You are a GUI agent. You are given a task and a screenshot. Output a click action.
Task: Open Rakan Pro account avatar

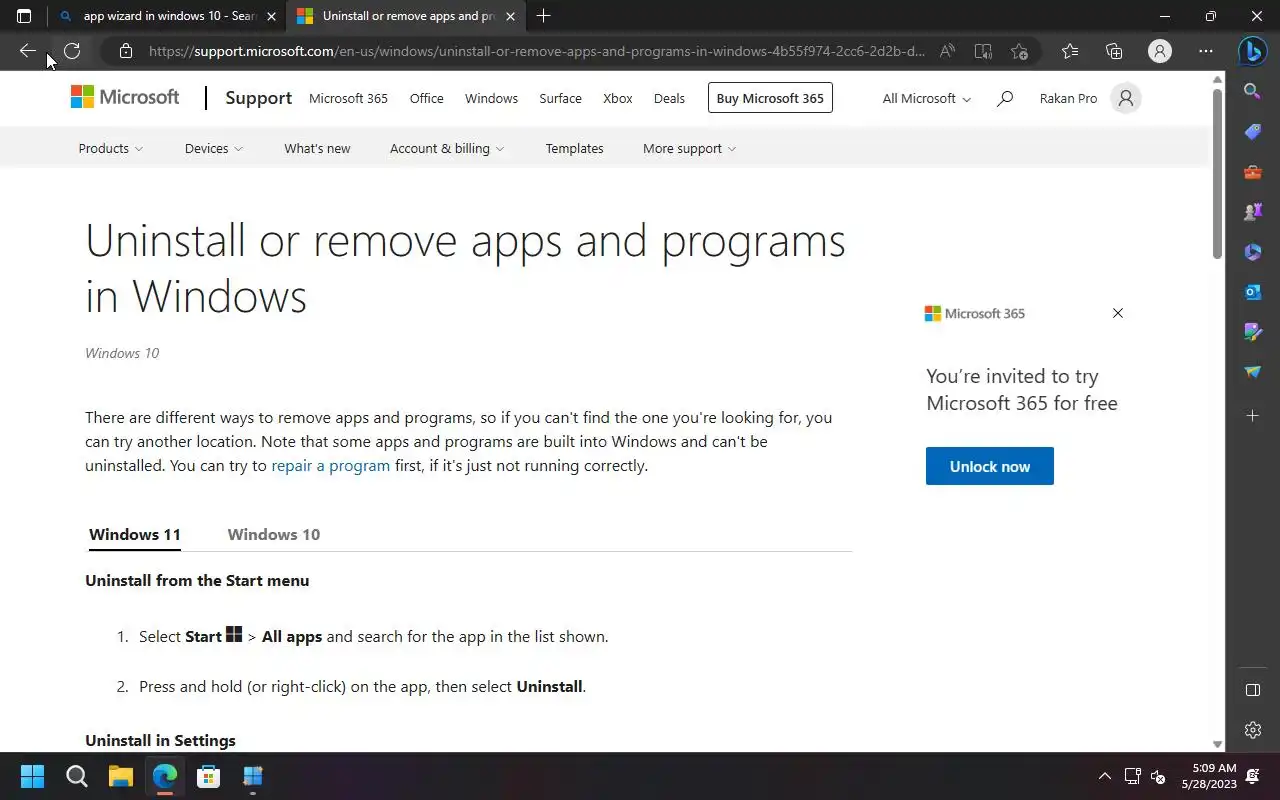1125,98
